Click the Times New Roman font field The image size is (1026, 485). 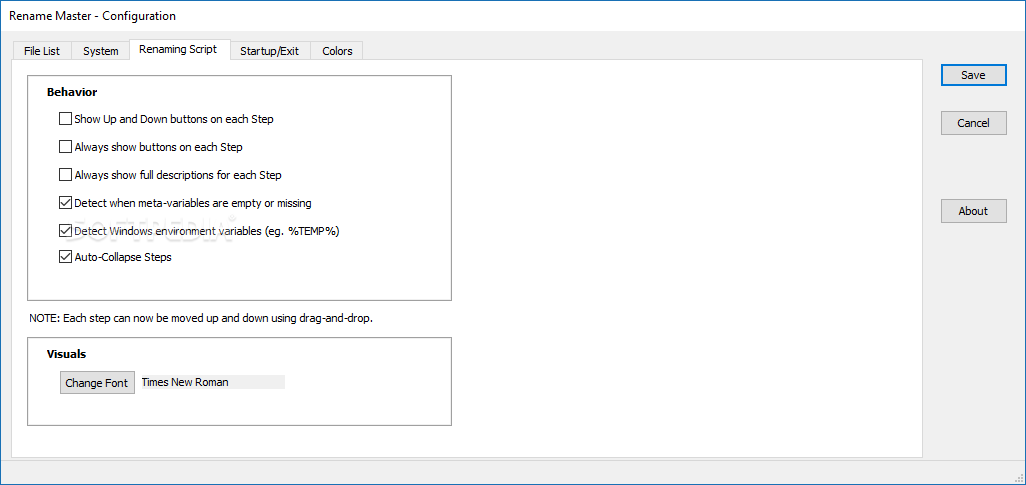click(213, 382)
